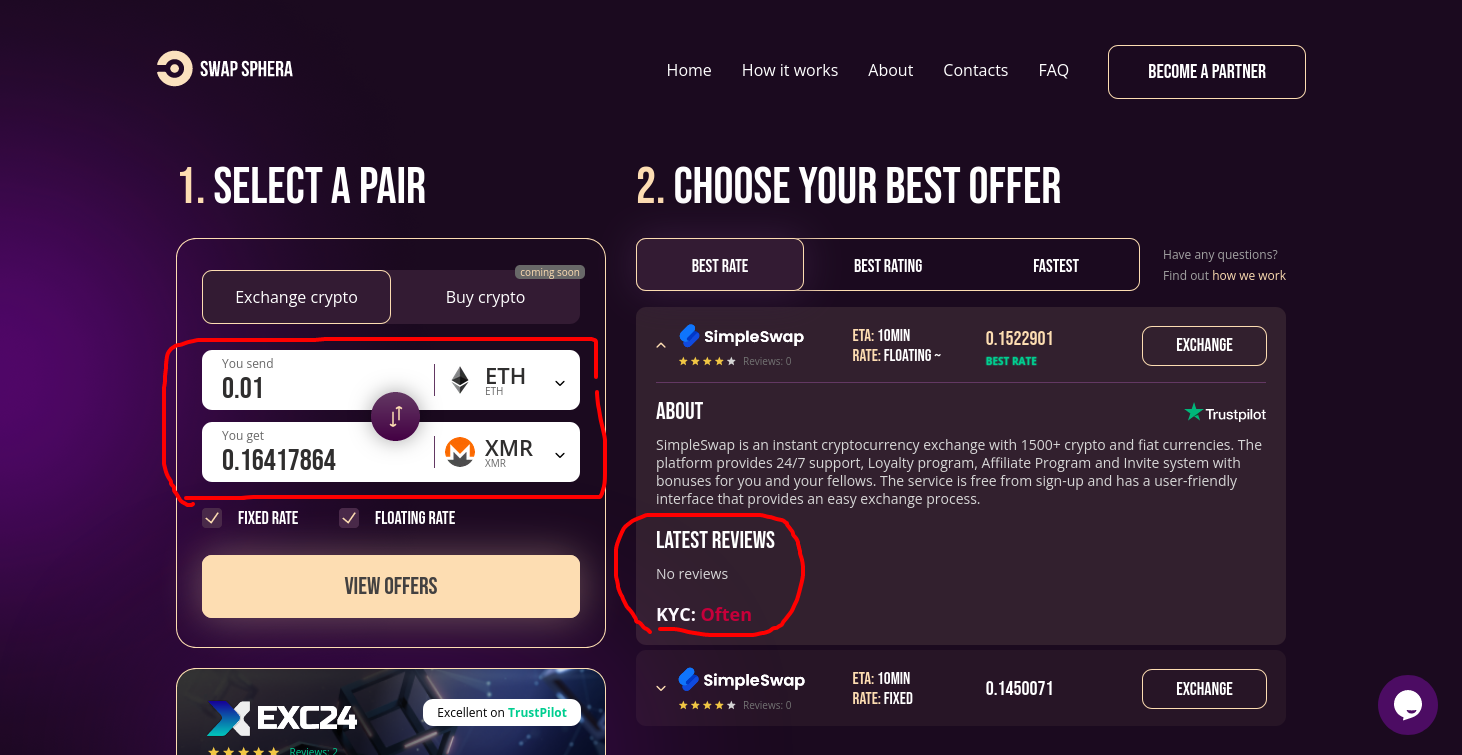Viewport: 1462px width, 755px height.
Task: Expand the second SimpleSwap fixed offer
Action: click(x=661, y=688)
